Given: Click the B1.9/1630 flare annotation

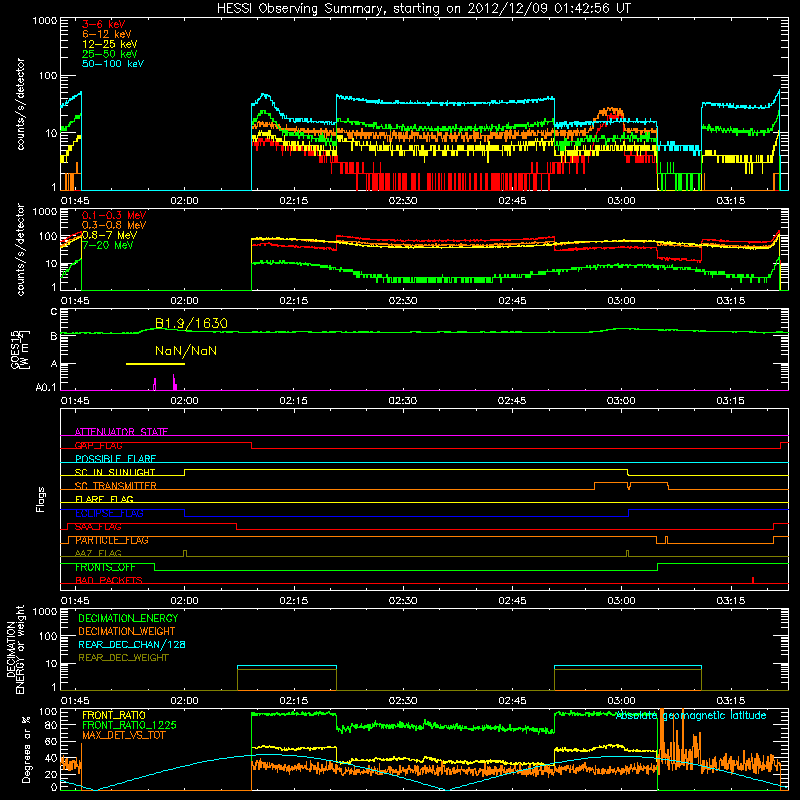Looking at the screenshot, I should pos(191,323).
